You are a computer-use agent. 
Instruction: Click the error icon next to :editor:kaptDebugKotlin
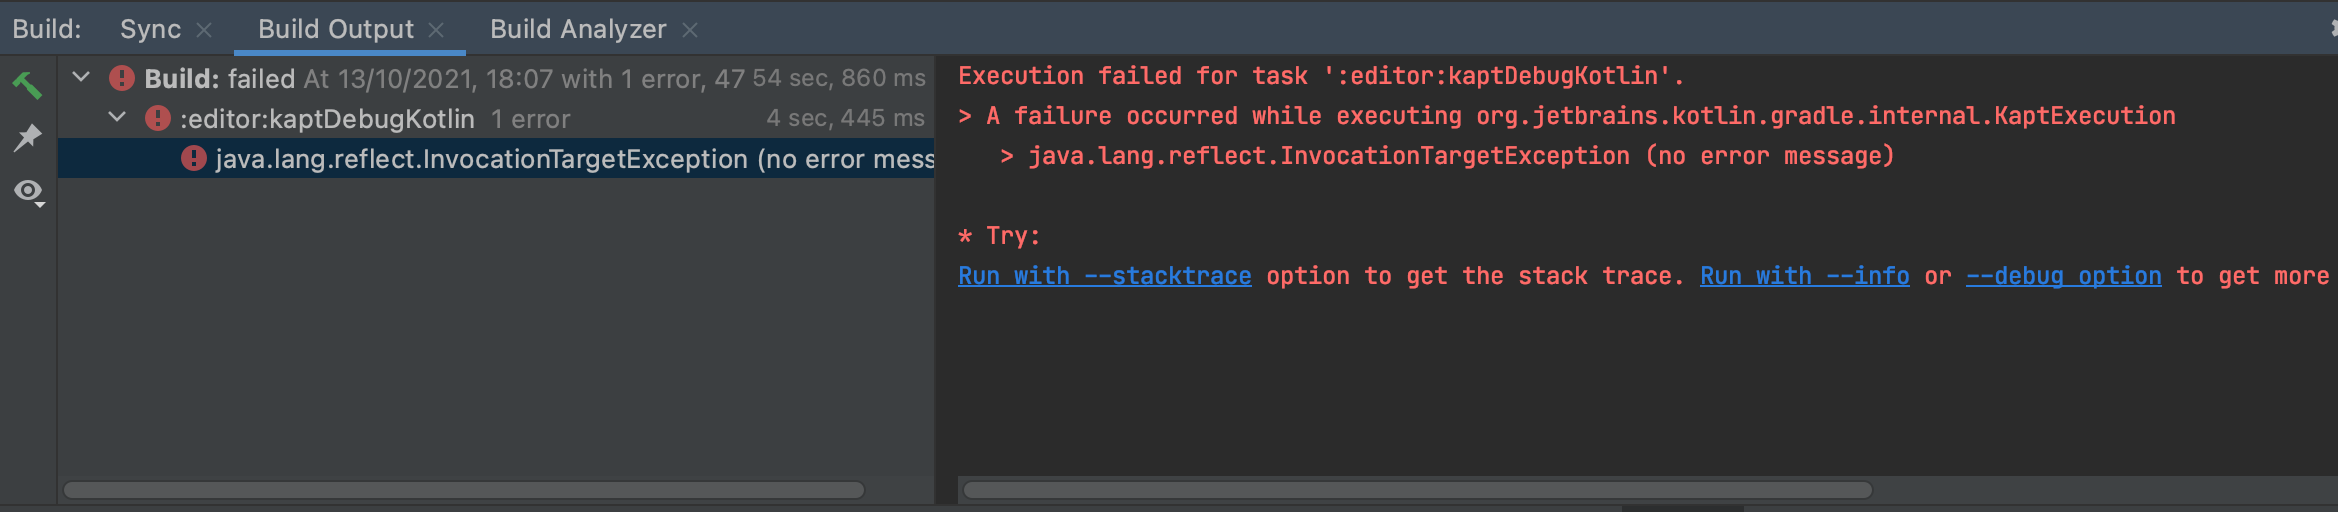pyautogui.click(x=158, y=118)
